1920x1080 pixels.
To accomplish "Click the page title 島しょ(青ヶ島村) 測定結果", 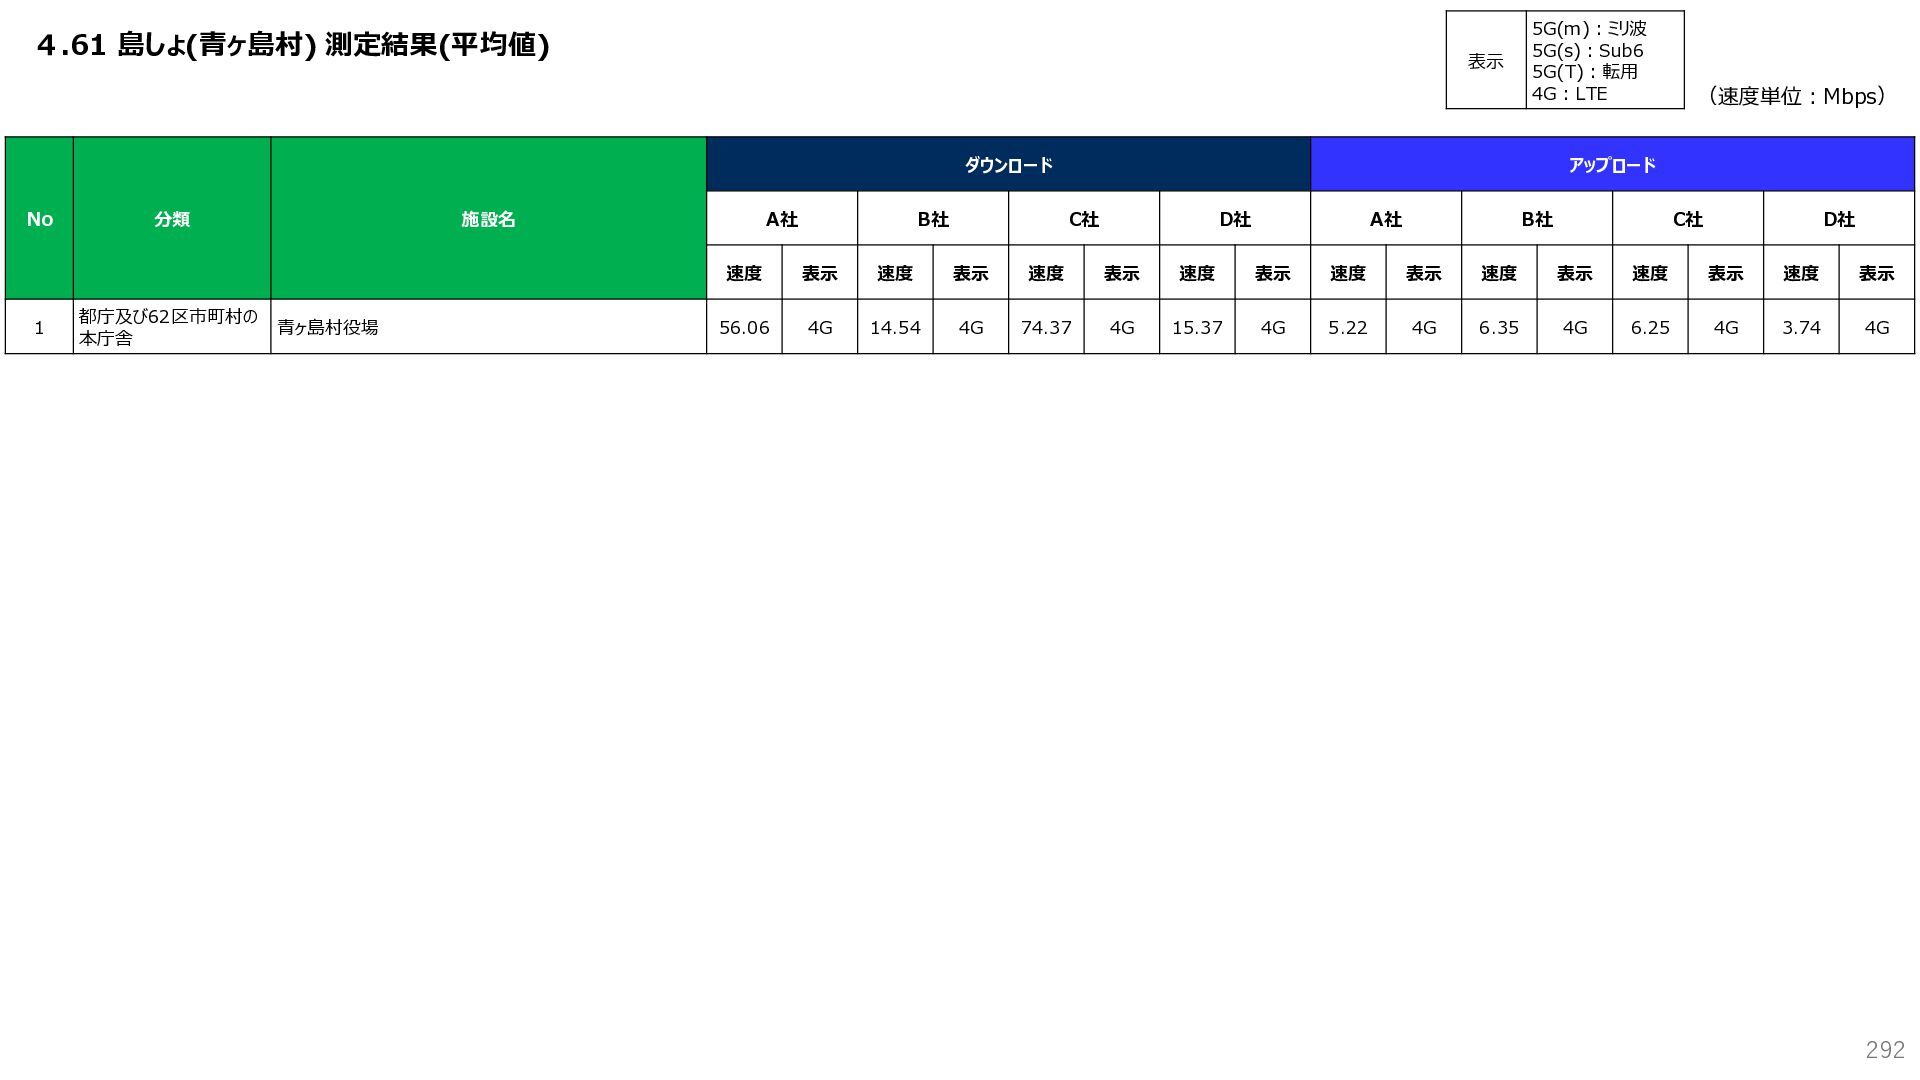I will click(293, 45).
